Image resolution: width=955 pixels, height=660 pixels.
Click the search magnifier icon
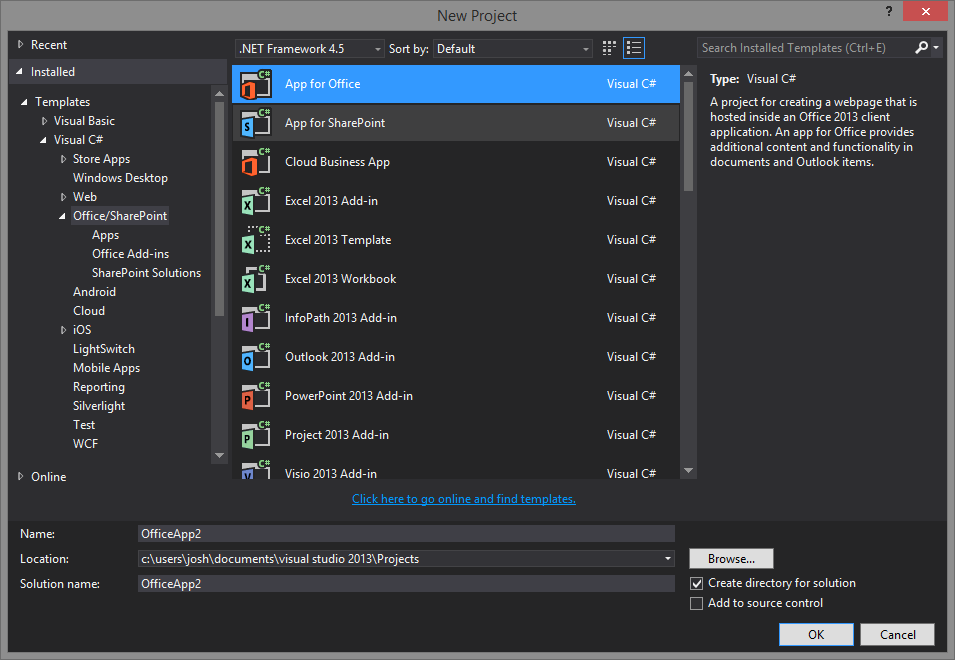pyautogui.click(x=922, y=47)
